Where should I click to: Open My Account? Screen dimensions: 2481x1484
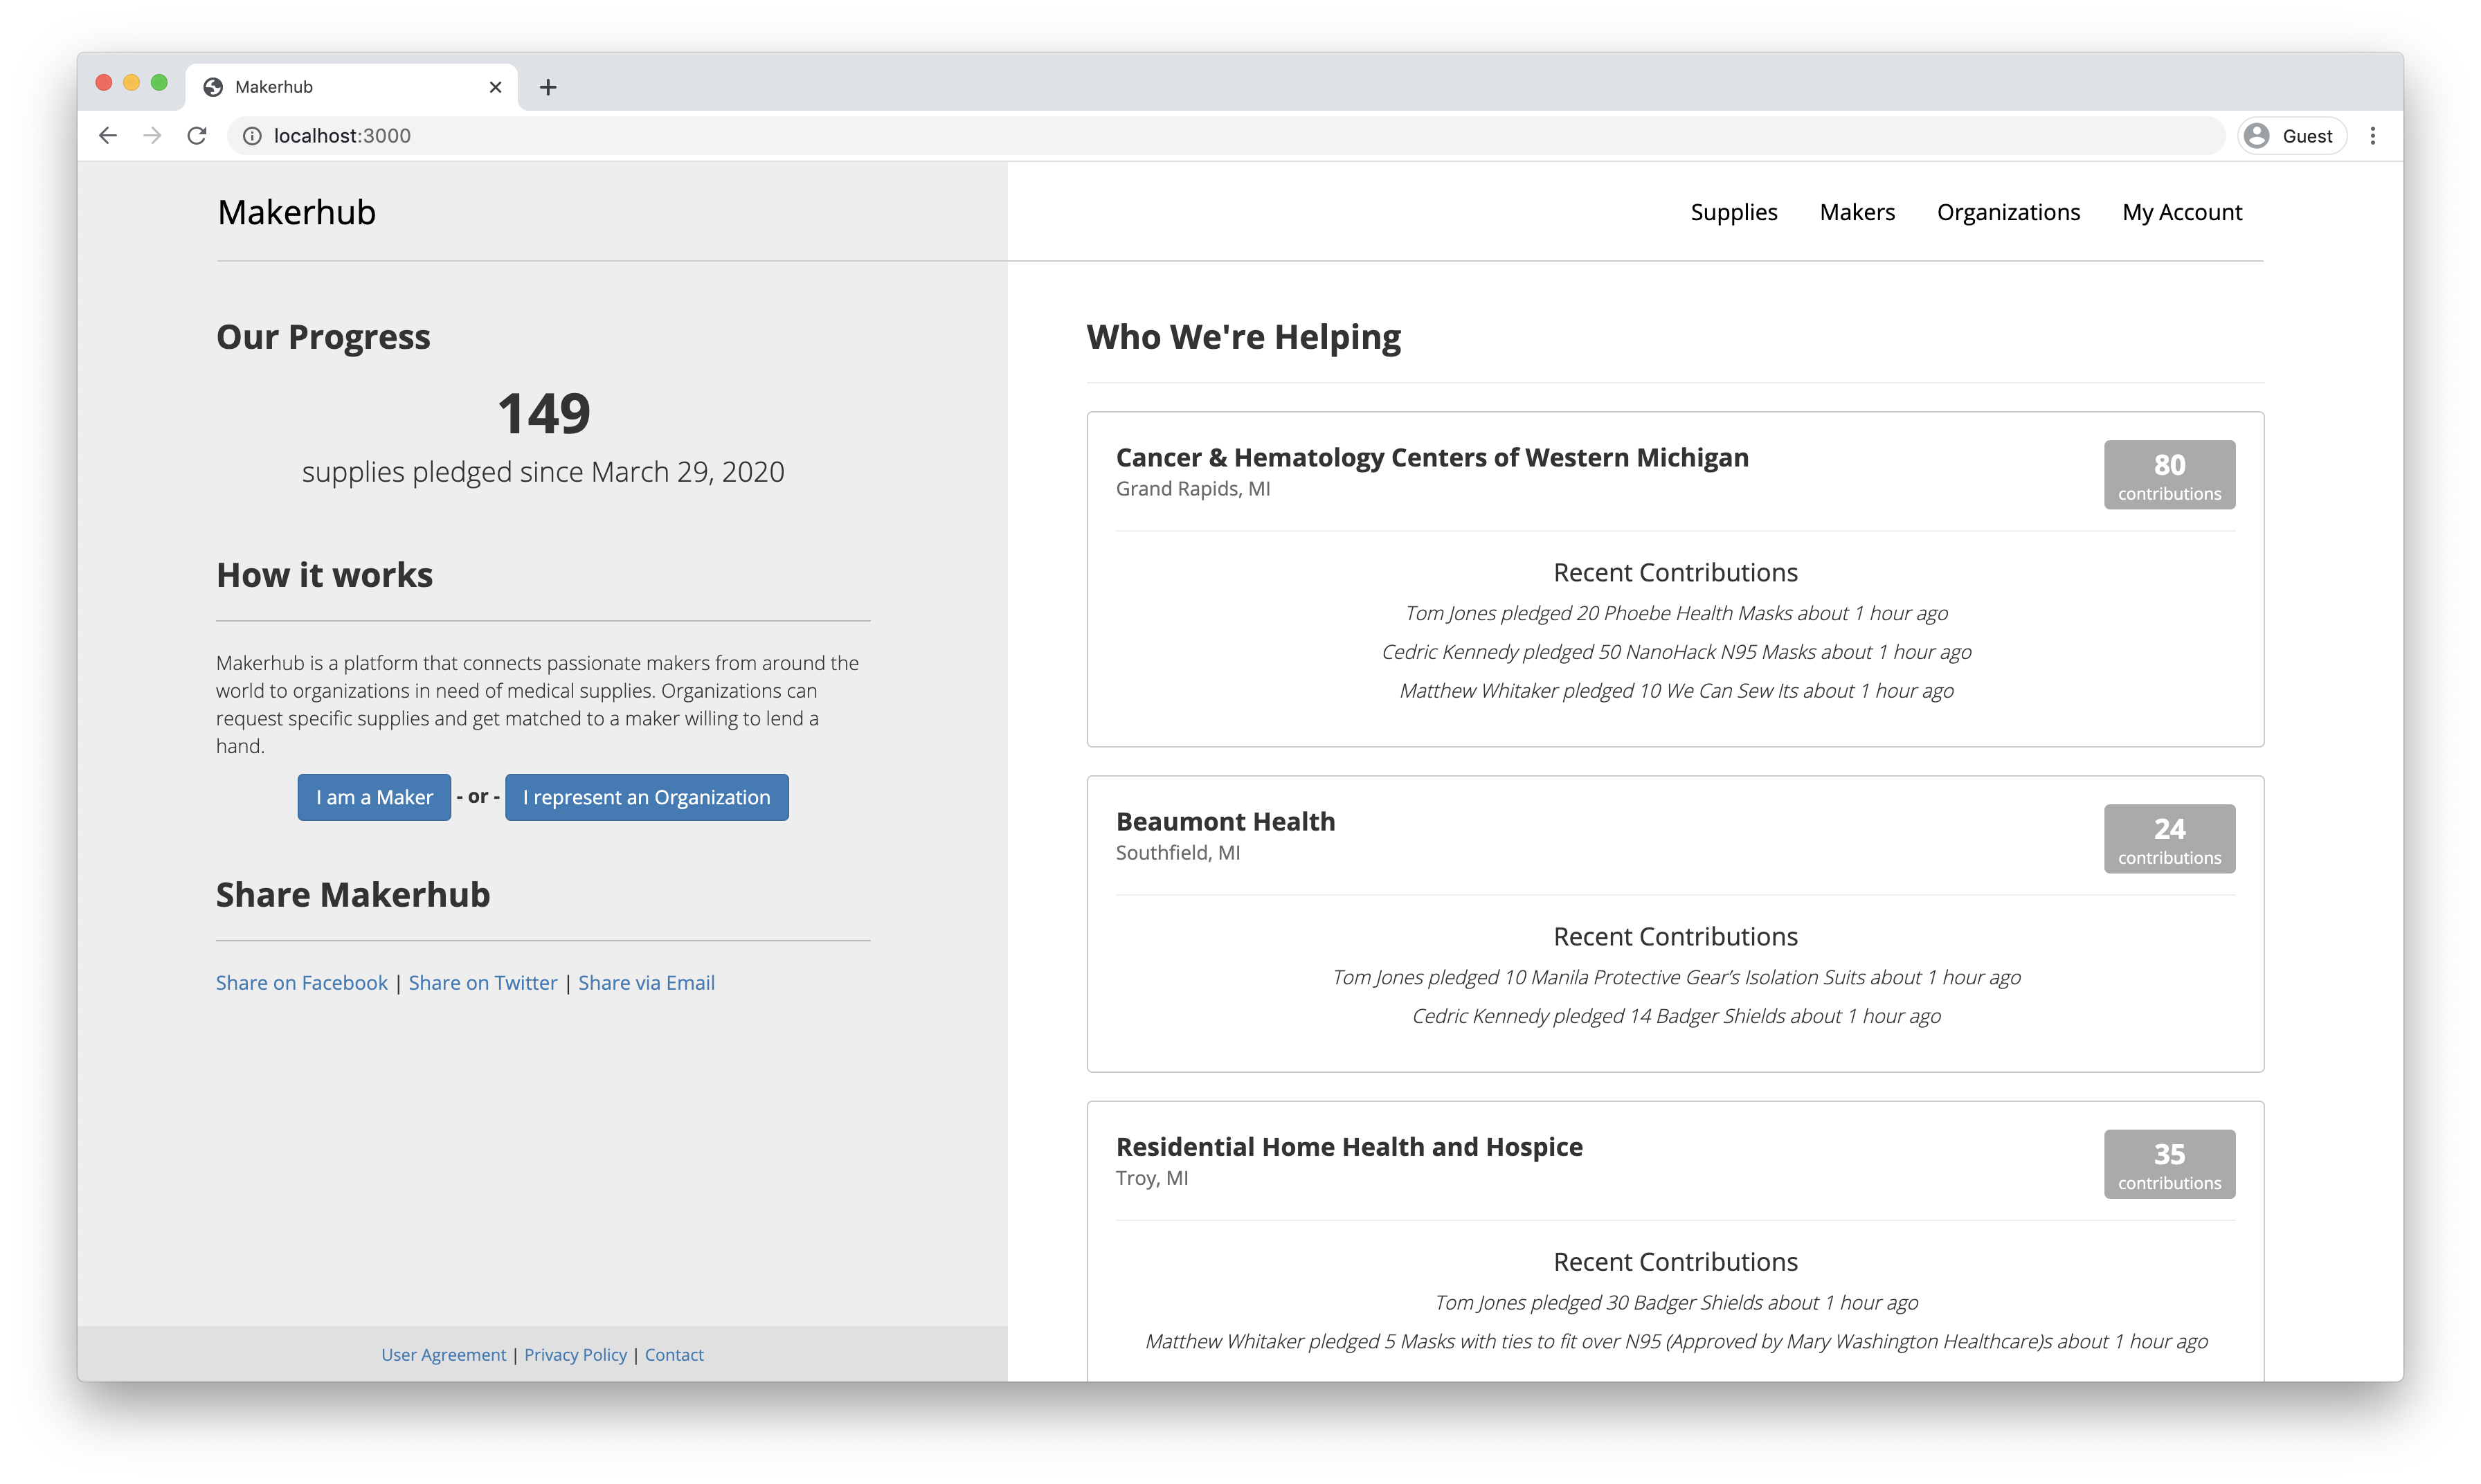click(2181, 212)
